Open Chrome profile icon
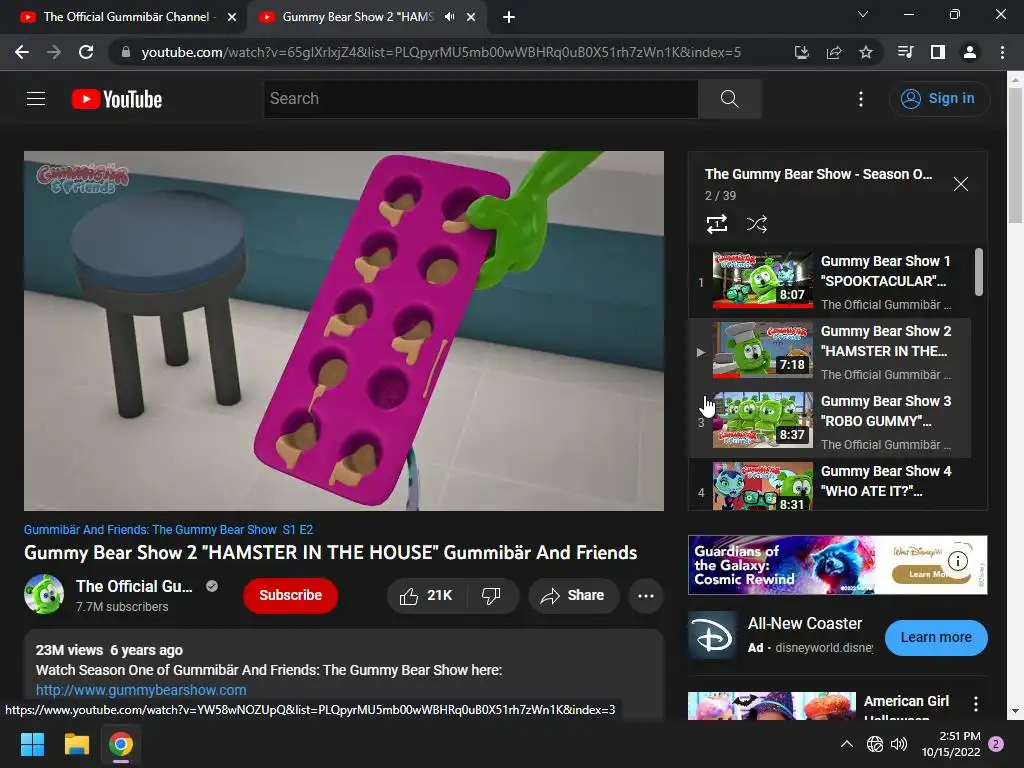 (x=970, y=52)
